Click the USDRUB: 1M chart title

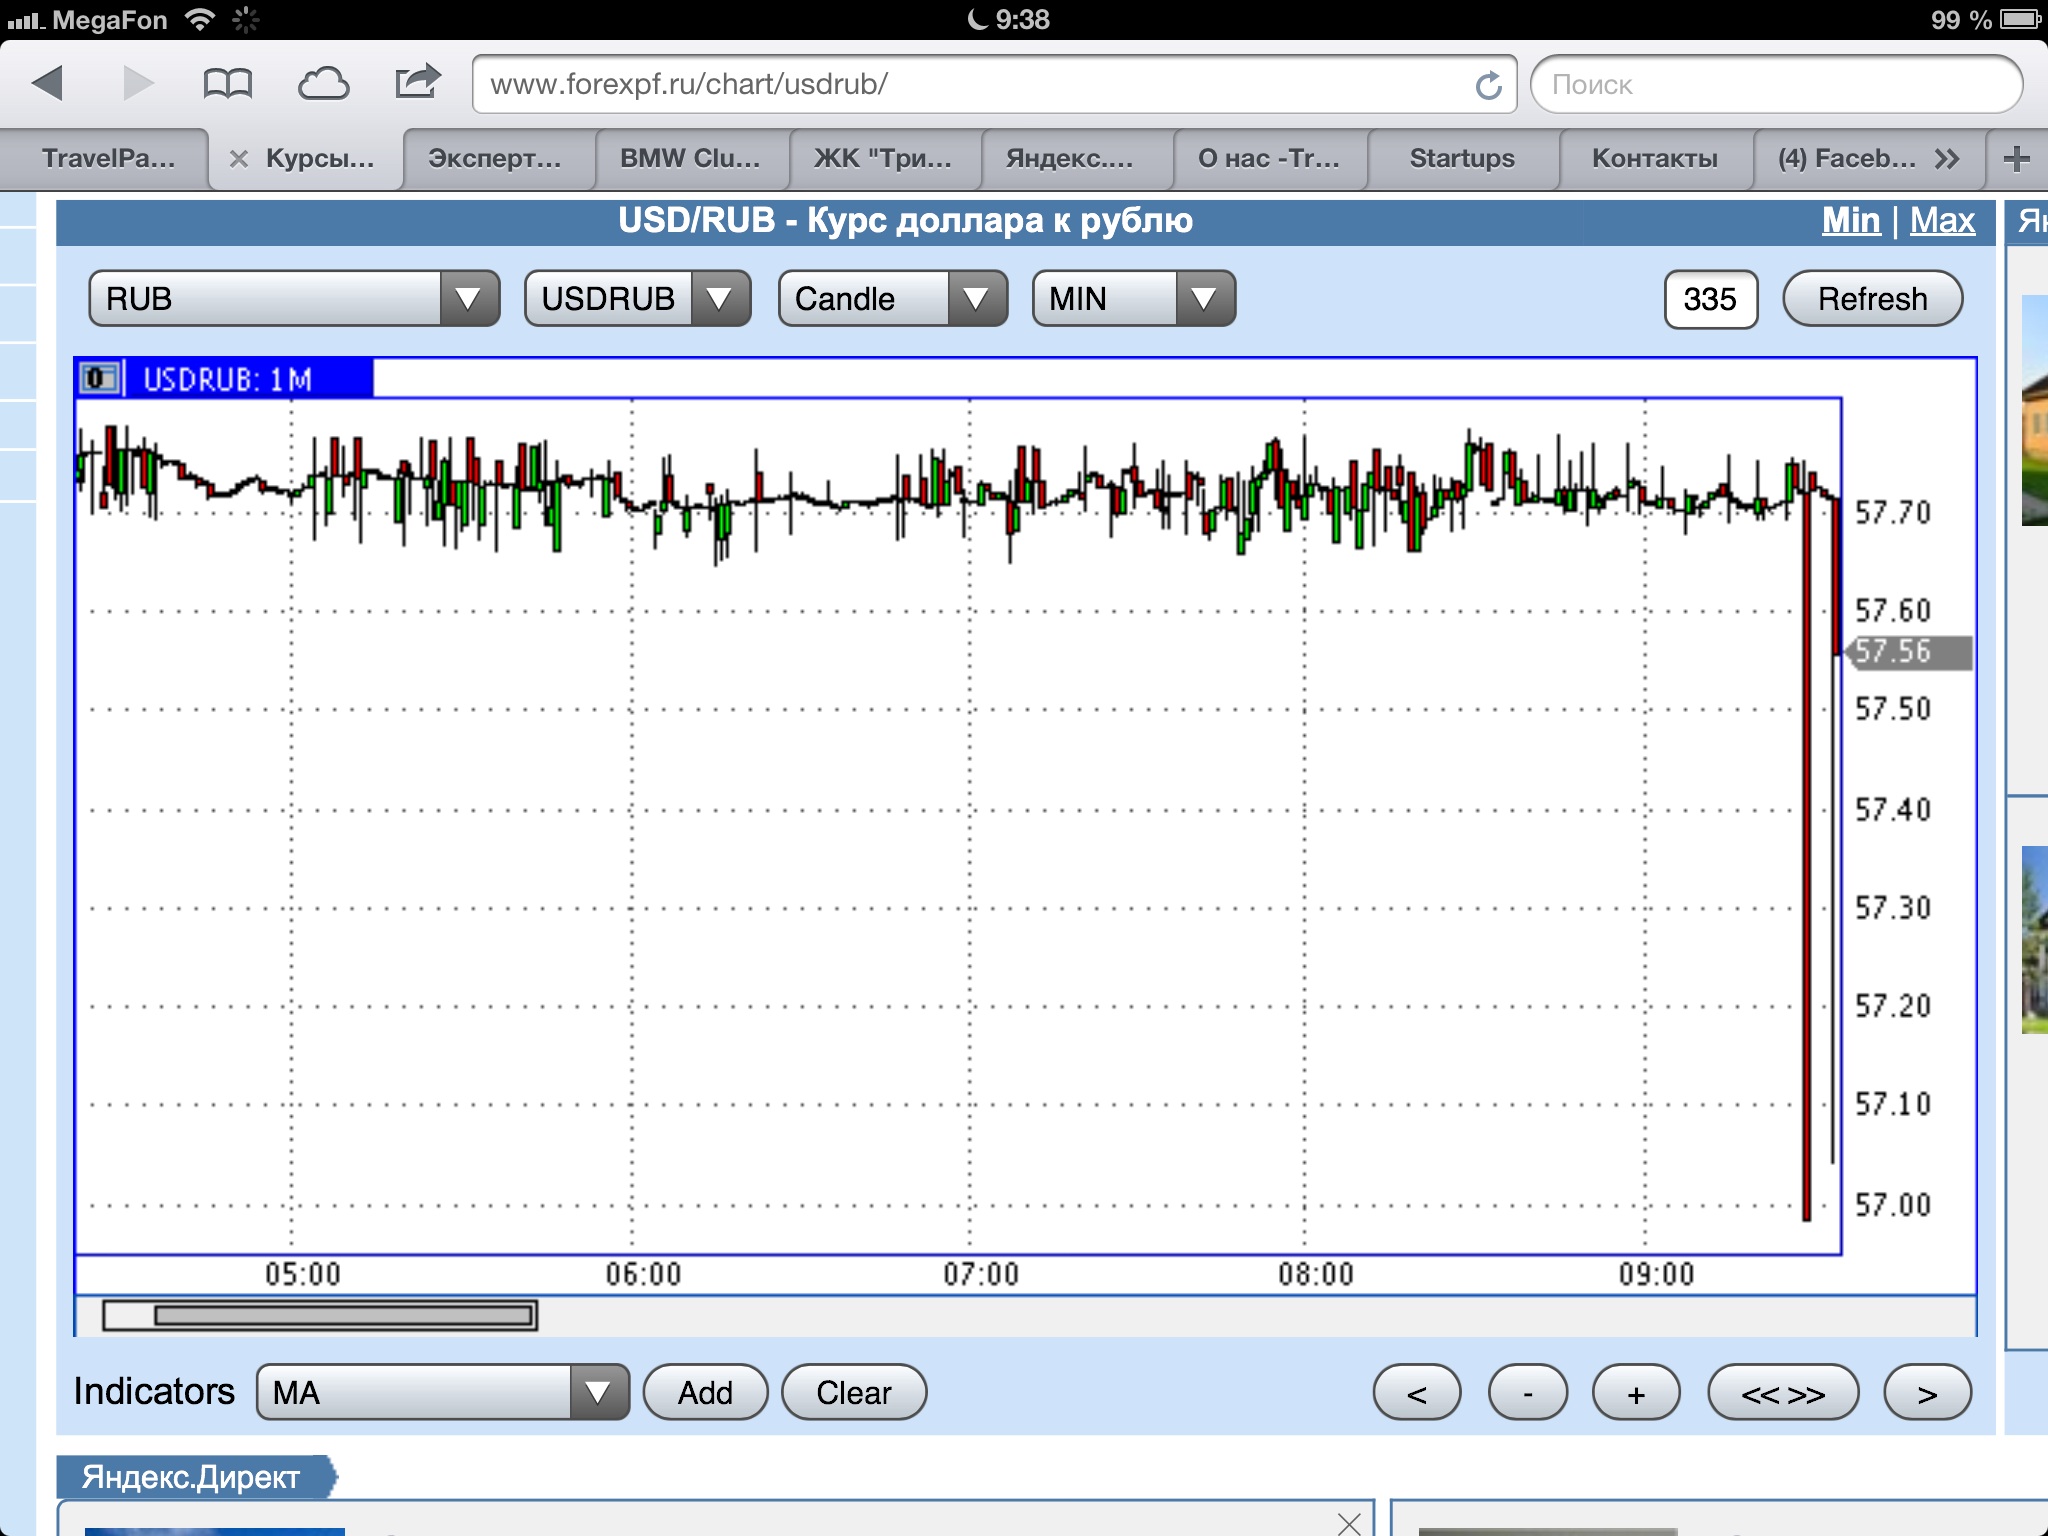pos(228,379)
